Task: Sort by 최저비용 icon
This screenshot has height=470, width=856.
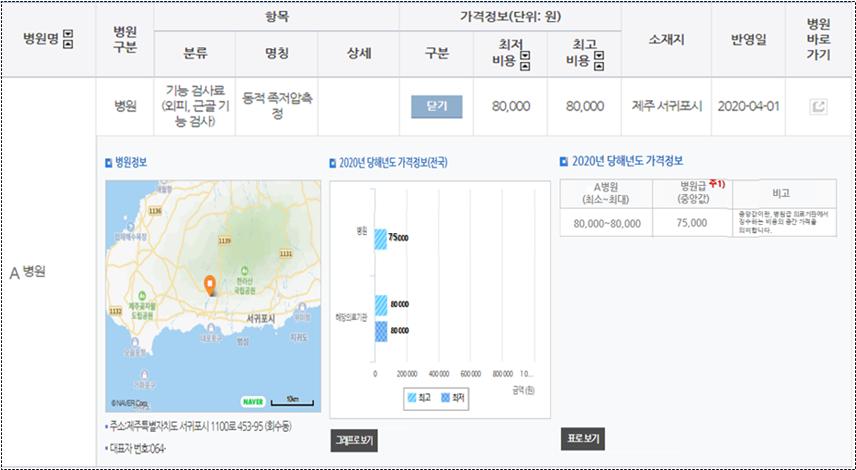Action: click(525, 61)
